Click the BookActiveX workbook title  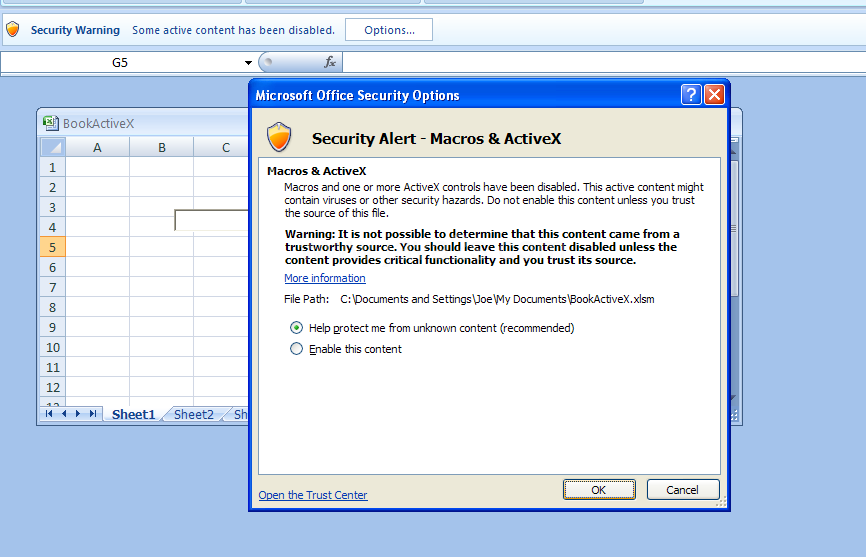coord(98,123)
